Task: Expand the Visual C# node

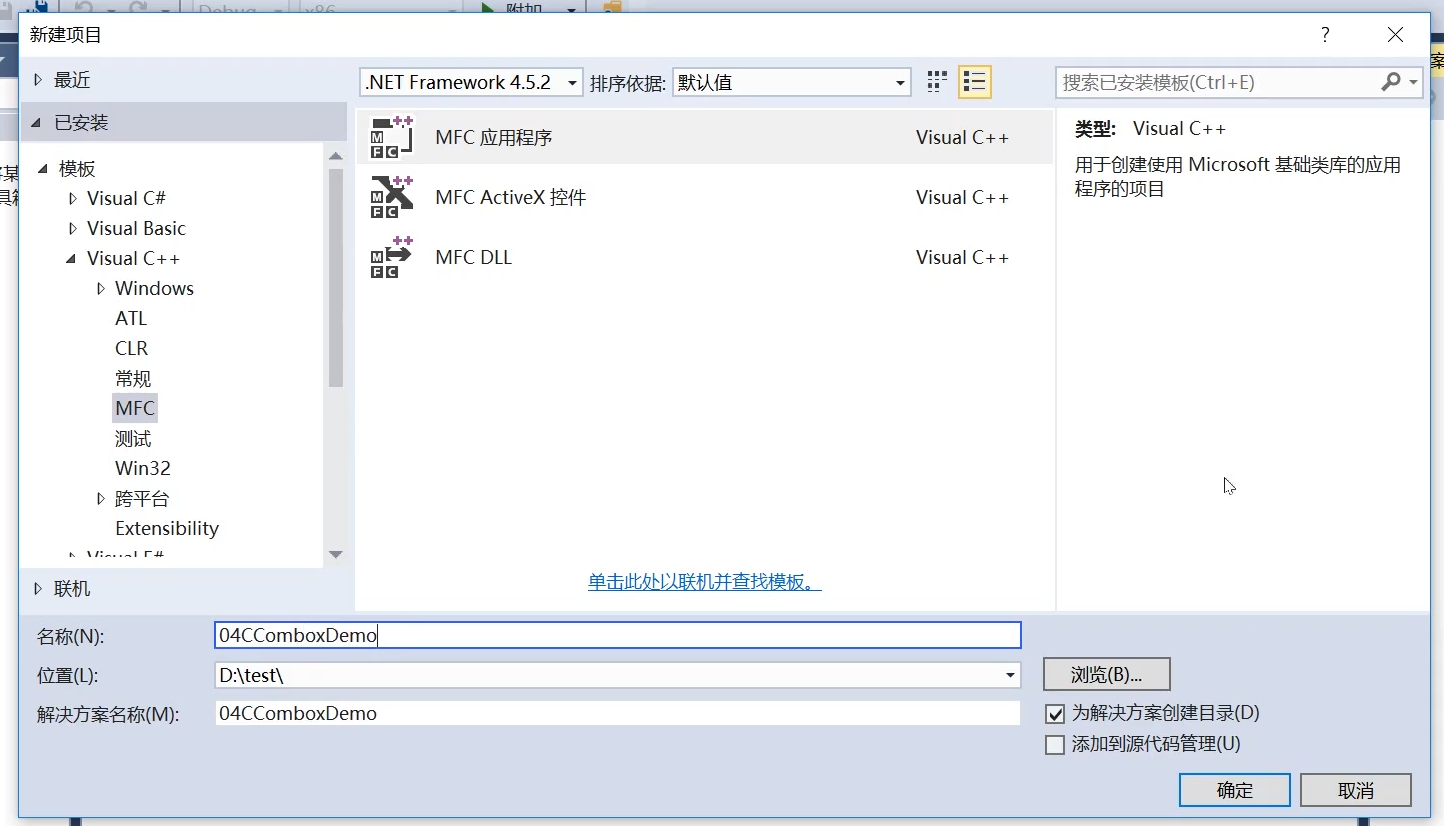Action: (x=72, y=199)
